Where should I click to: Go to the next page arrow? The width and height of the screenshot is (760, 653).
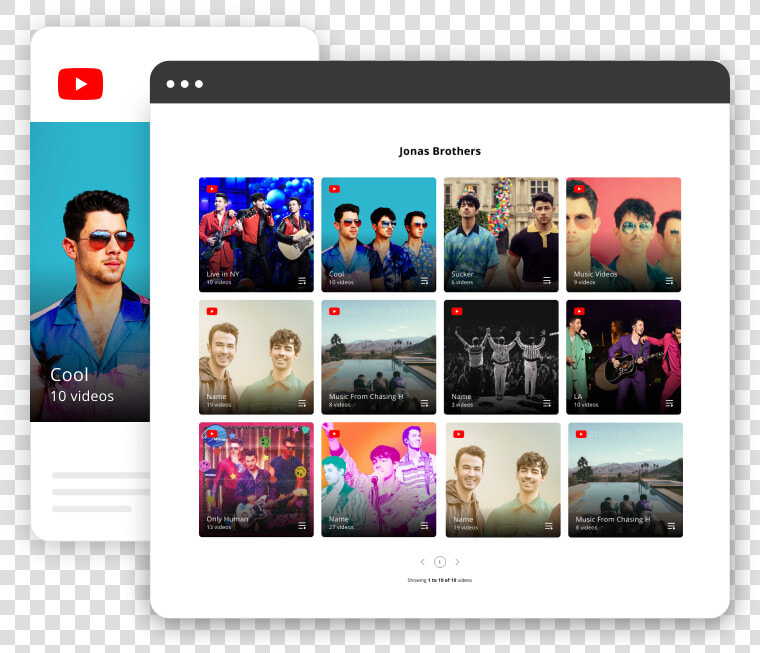[x=457, y=562]
